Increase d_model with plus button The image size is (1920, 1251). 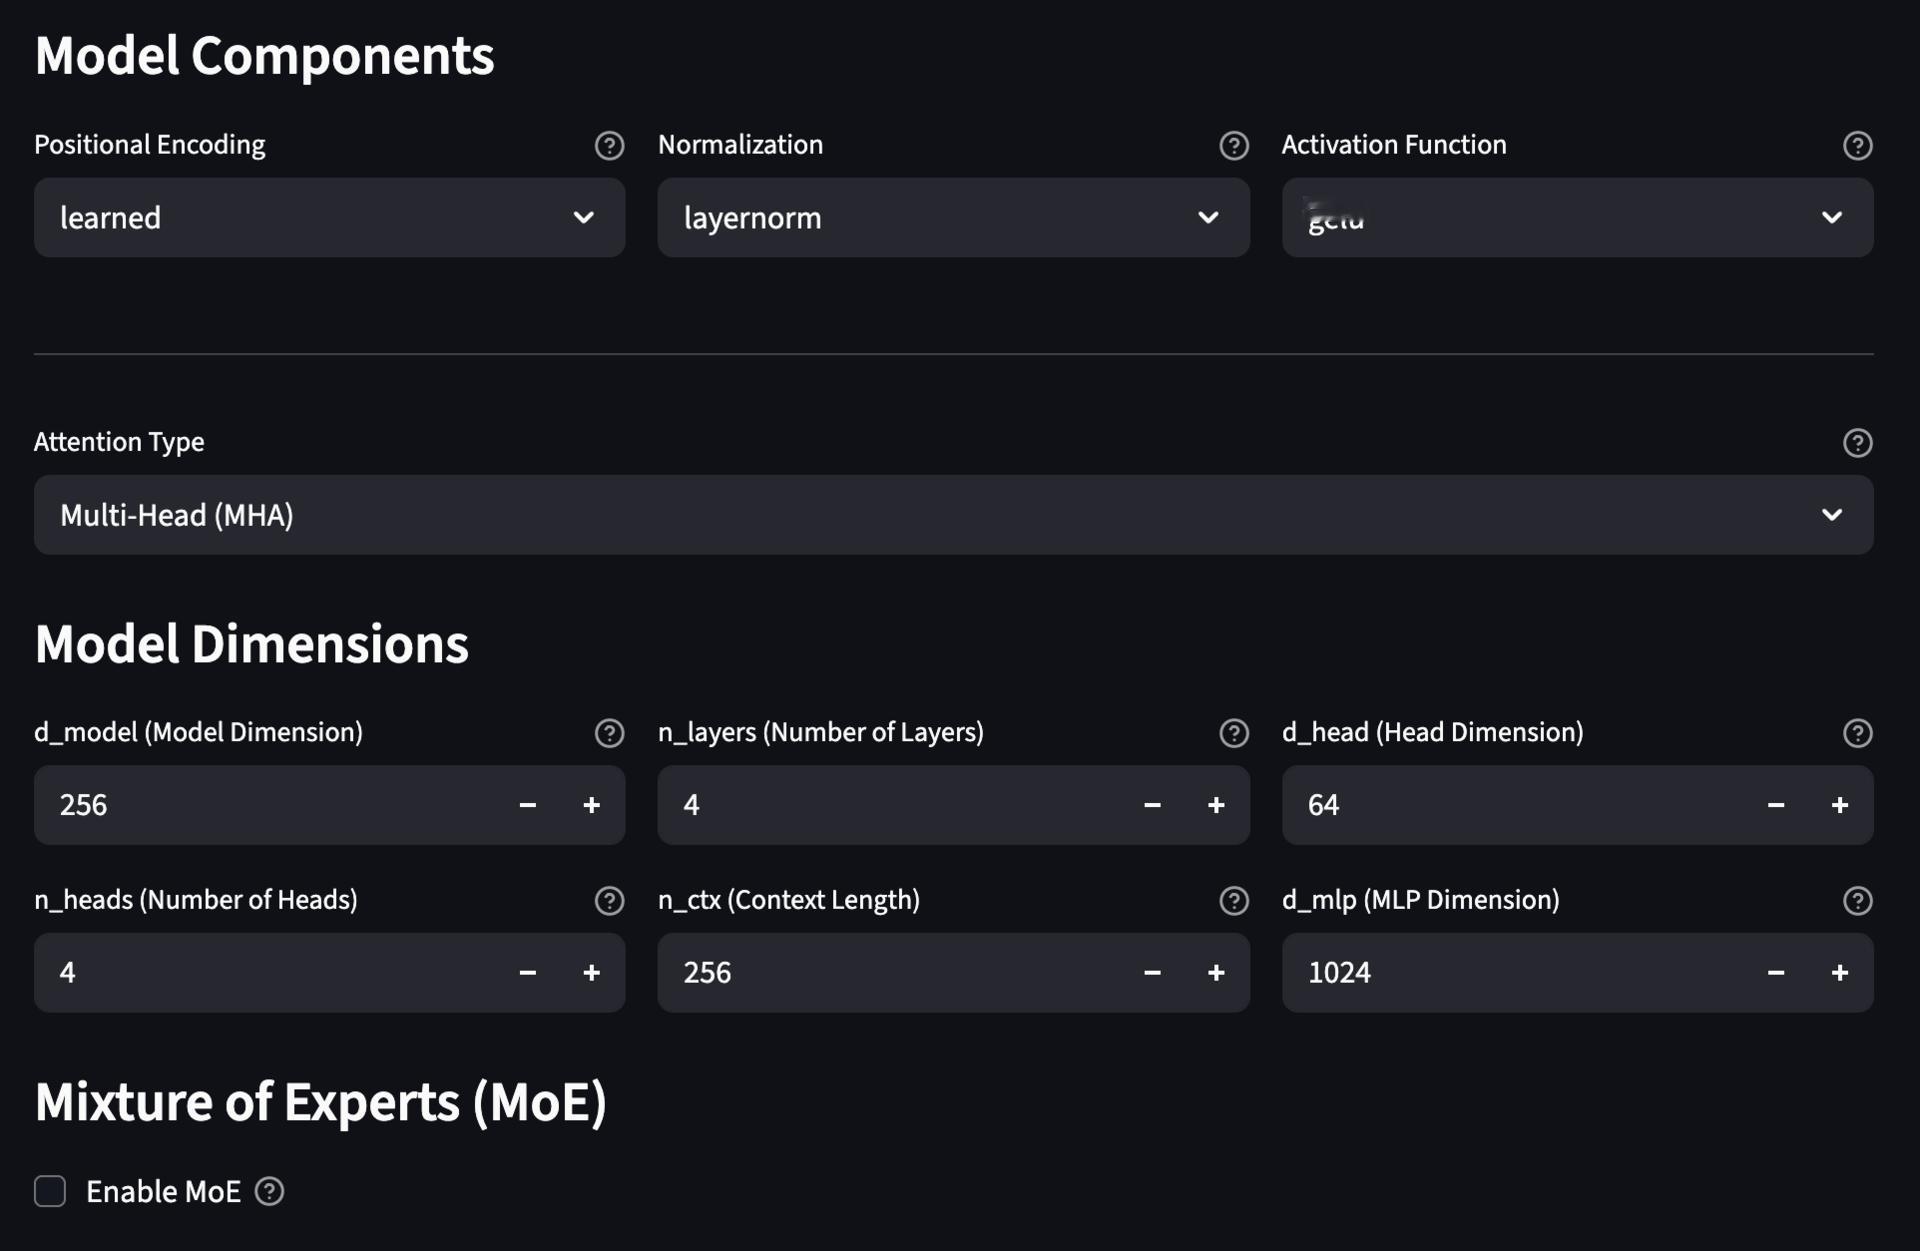point(591,805)
